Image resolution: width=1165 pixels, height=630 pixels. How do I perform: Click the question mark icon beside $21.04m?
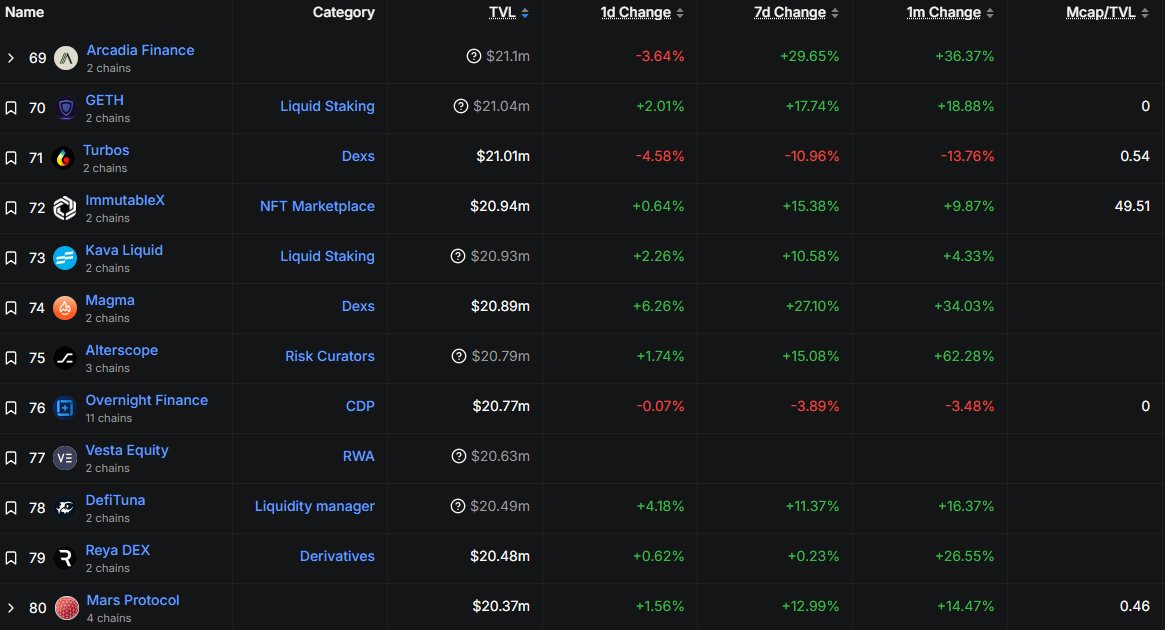coord(461,106)
